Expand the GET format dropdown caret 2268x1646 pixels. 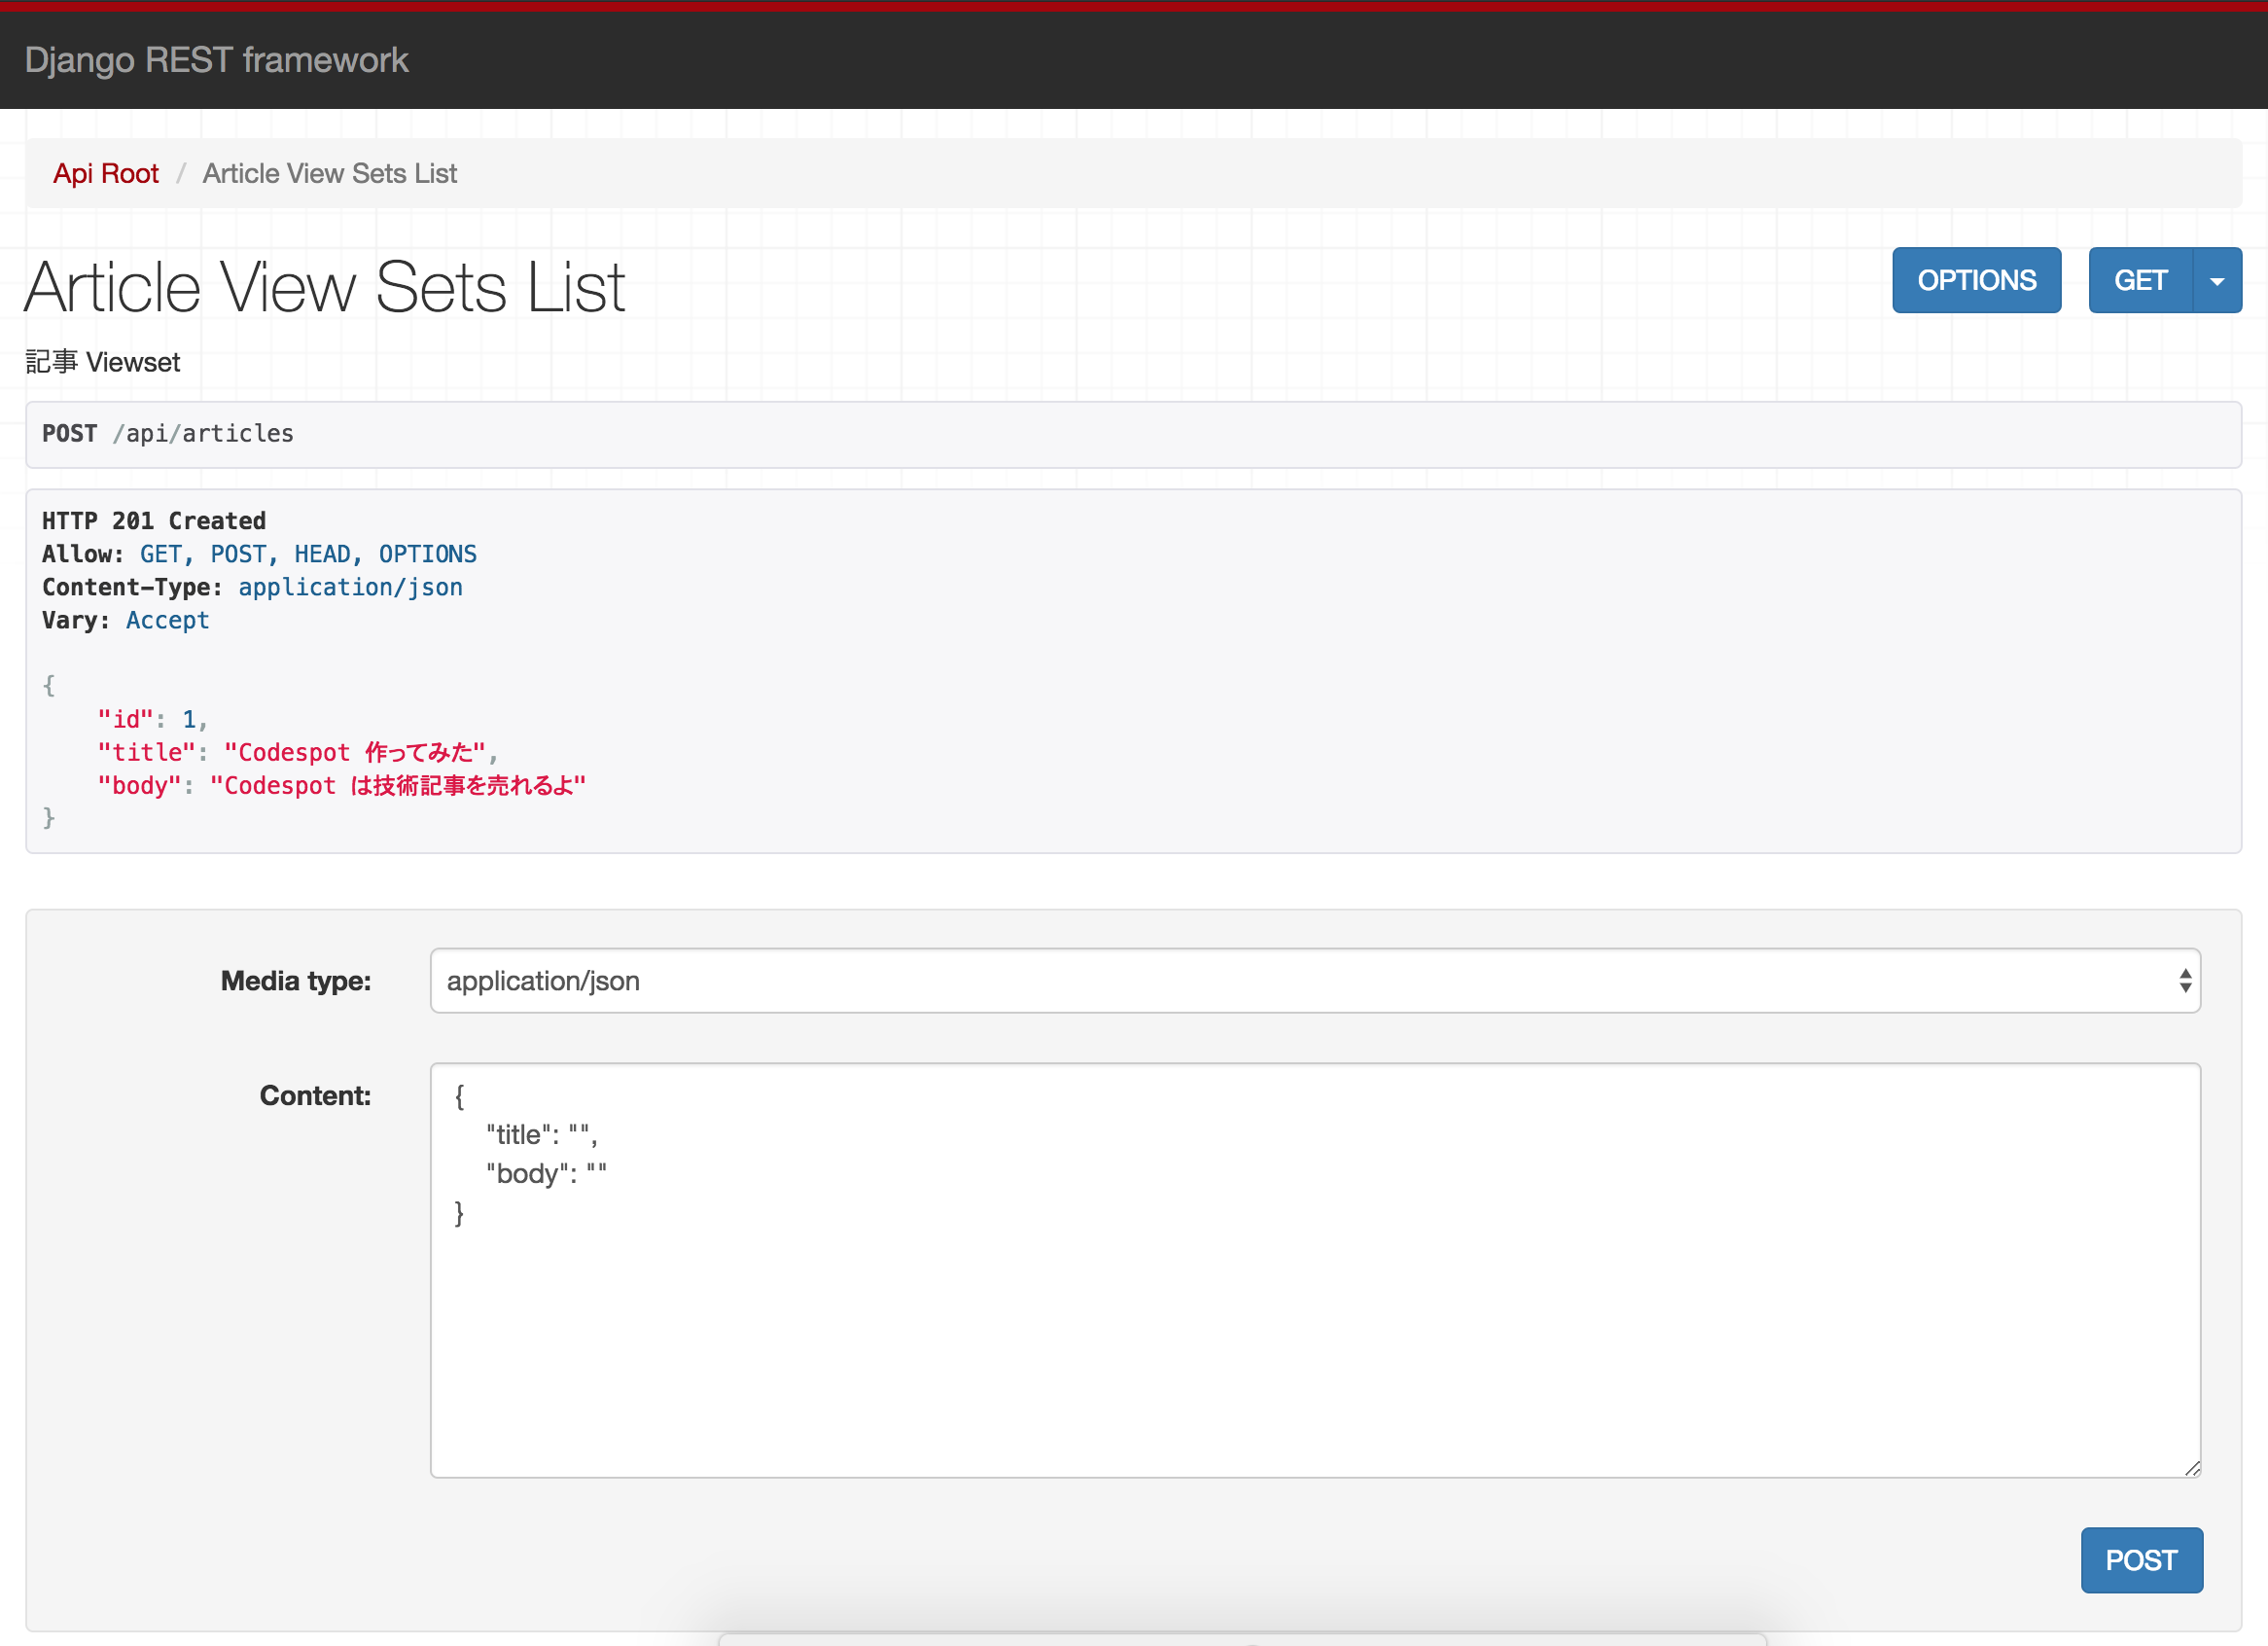point(2216,281)
